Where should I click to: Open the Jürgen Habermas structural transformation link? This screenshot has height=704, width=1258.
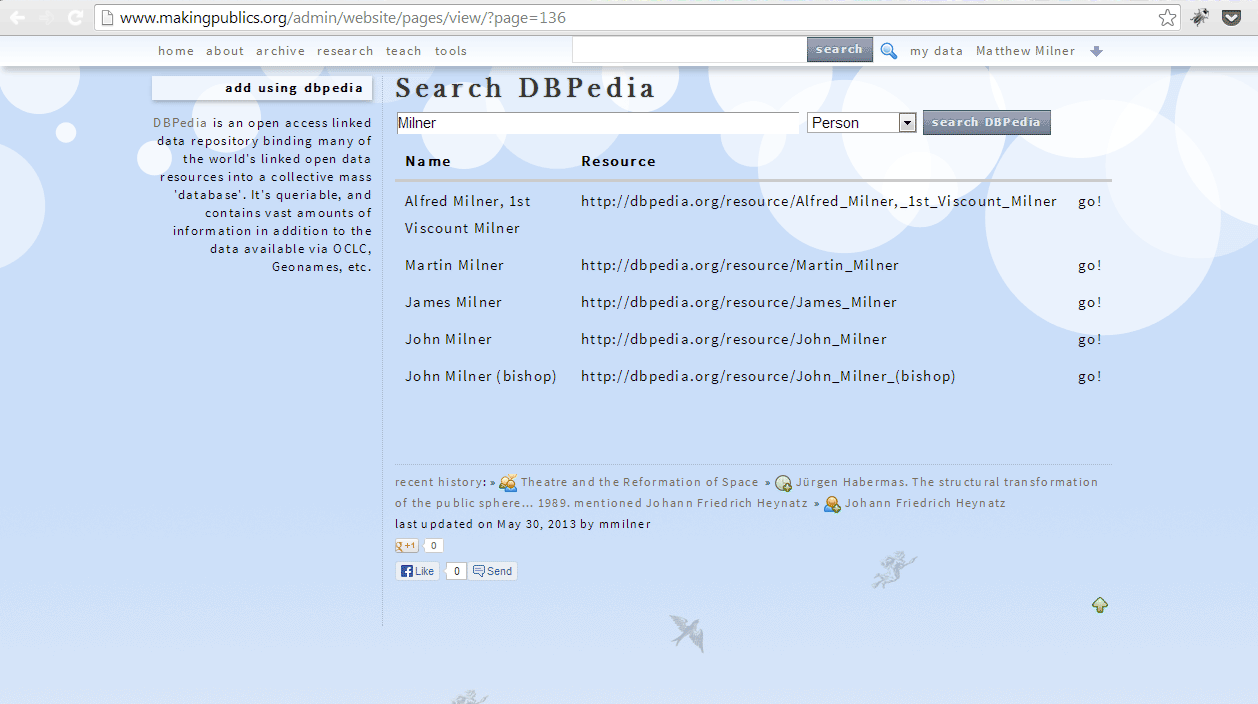click(747, 492)
